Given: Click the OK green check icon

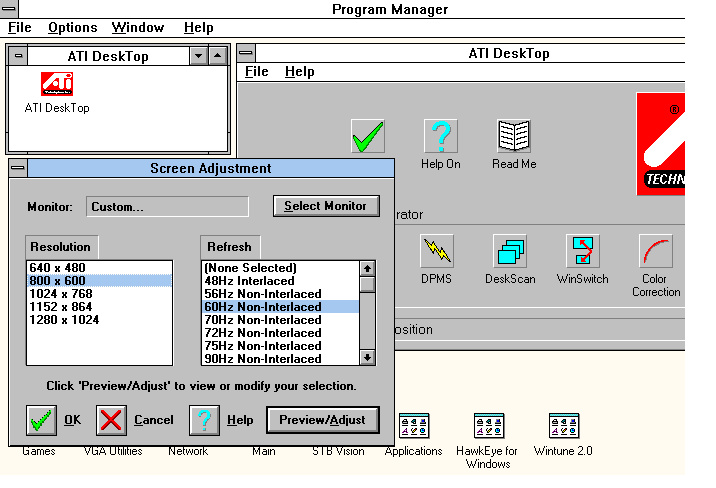Looking at the screenshot, I should 42,420.
